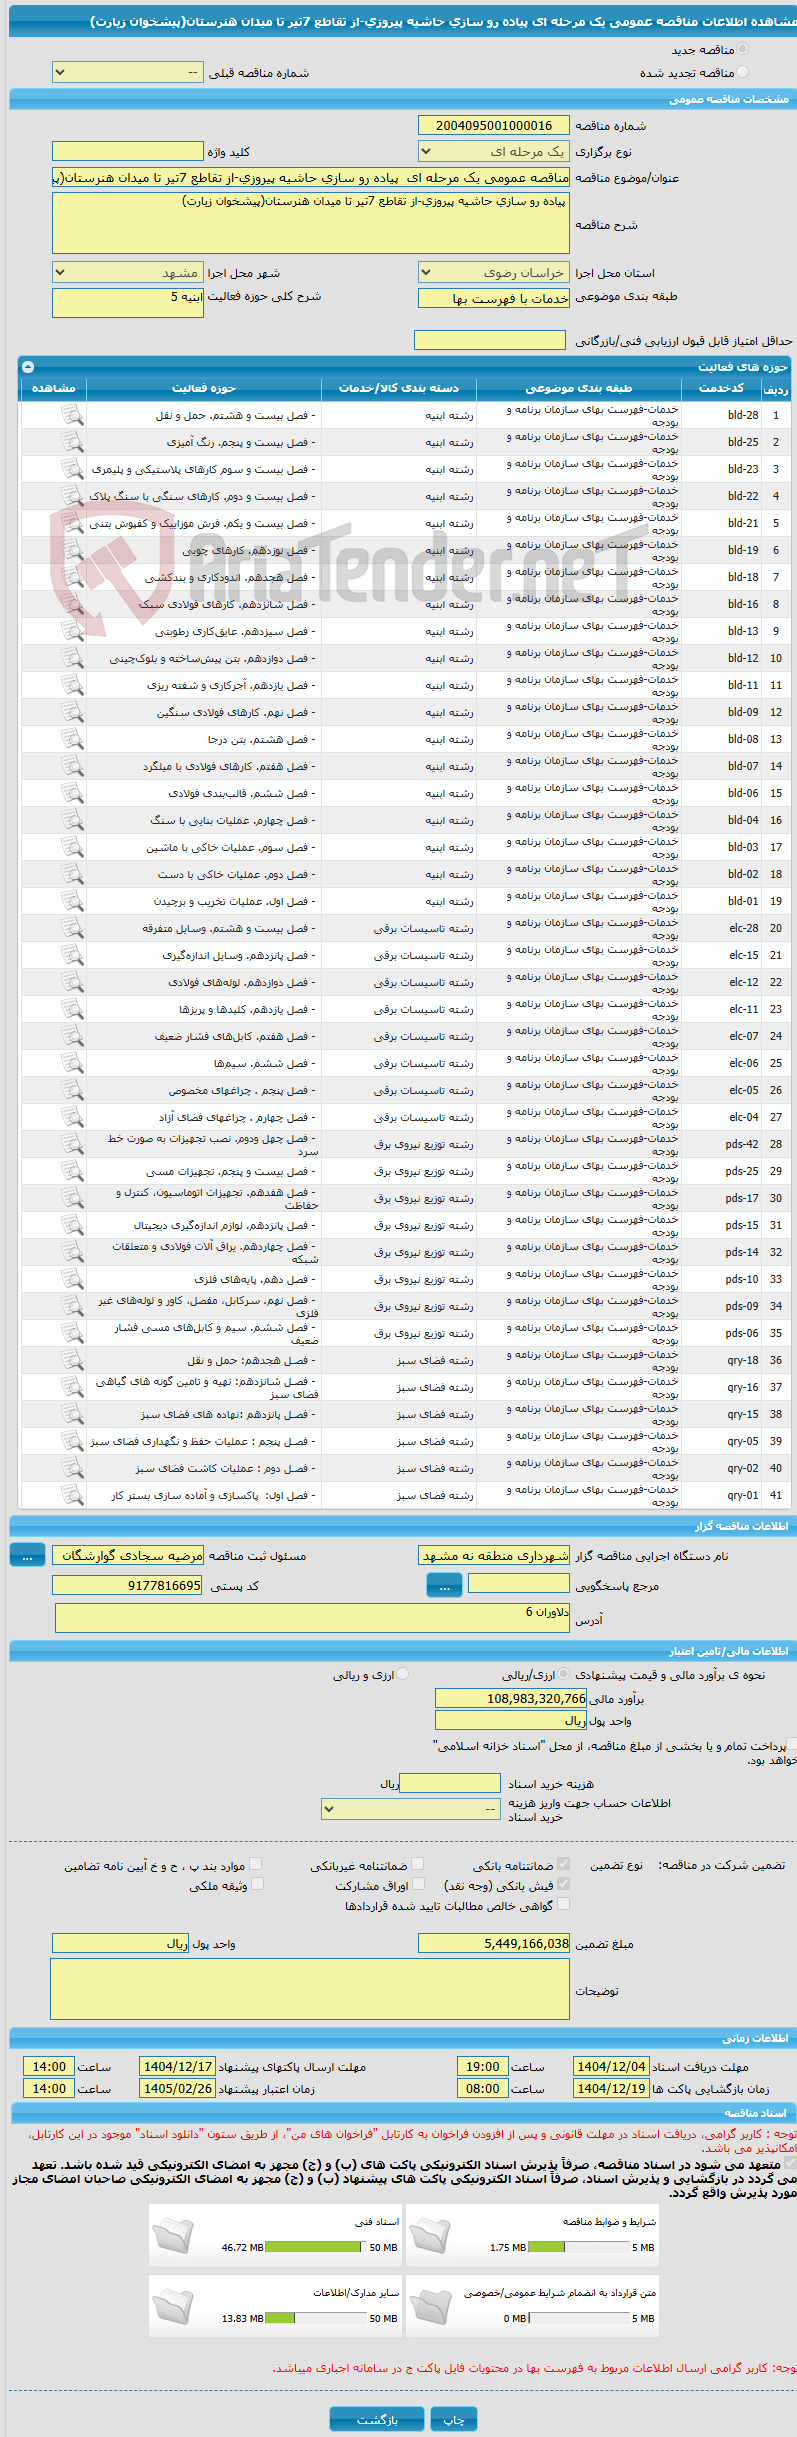
Task: Open view icon for row bld-28
Action: tap(72, 415)
